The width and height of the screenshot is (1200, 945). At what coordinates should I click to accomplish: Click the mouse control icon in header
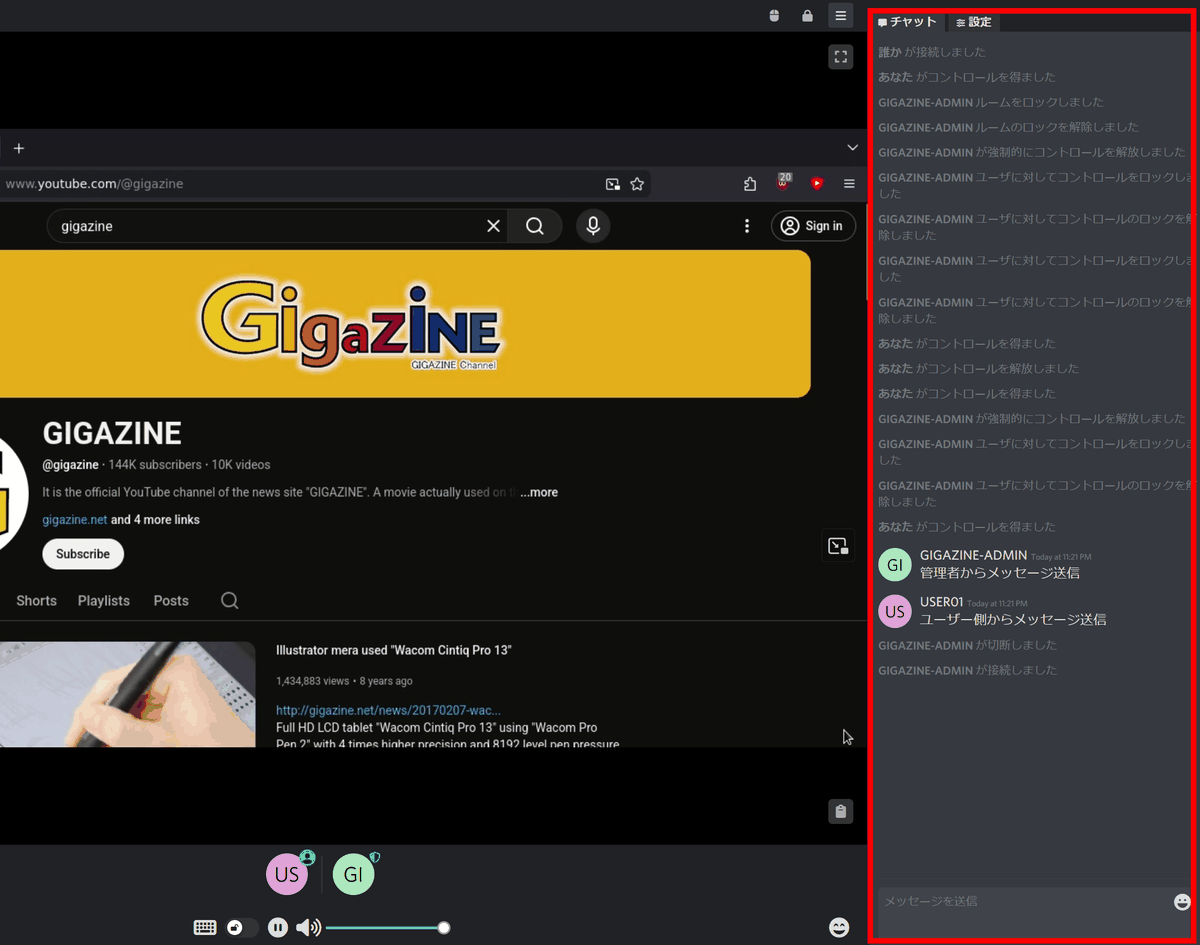tap(773, 16)
